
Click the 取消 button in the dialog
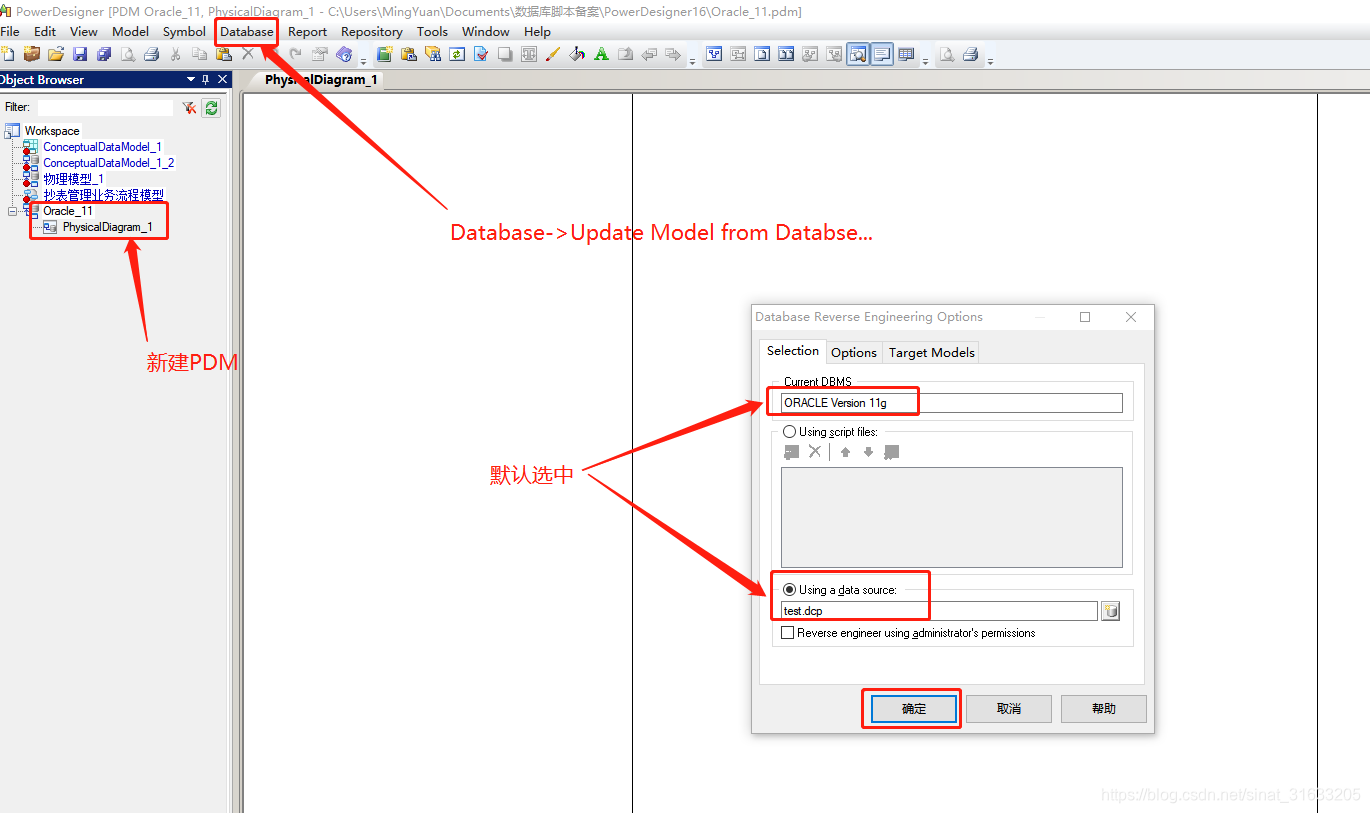pyautogui.click(x=1009, y=709)
